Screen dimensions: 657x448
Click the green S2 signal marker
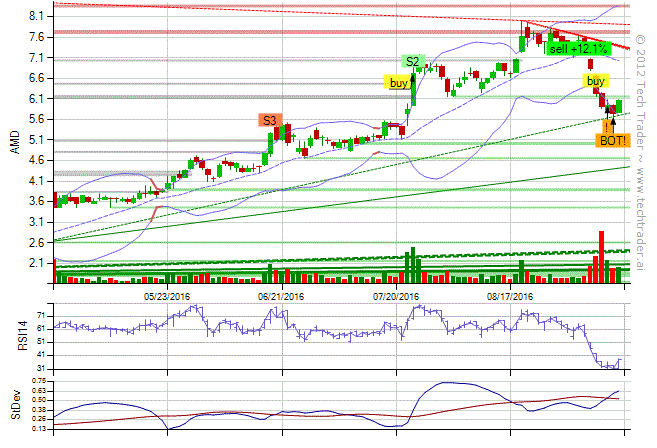click(412, 61)
